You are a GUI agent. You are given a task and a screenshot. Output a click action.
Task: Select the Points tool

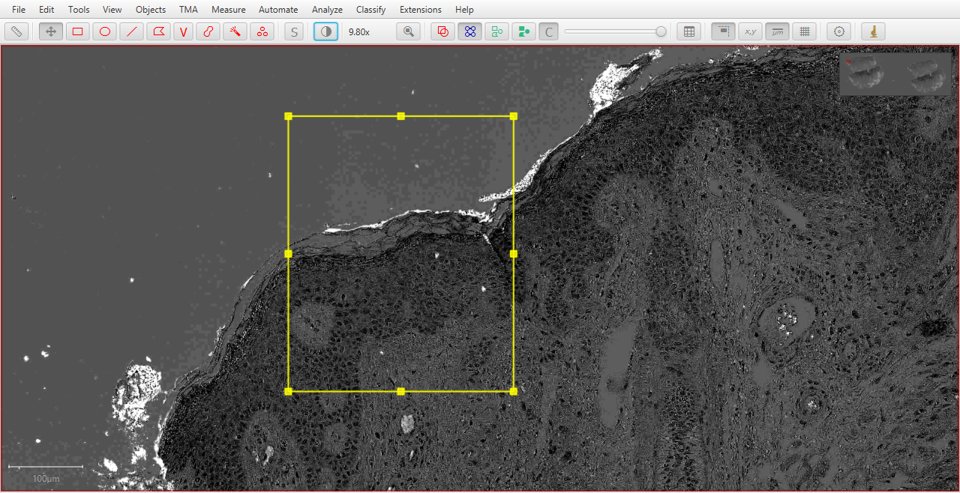(262, 31)
